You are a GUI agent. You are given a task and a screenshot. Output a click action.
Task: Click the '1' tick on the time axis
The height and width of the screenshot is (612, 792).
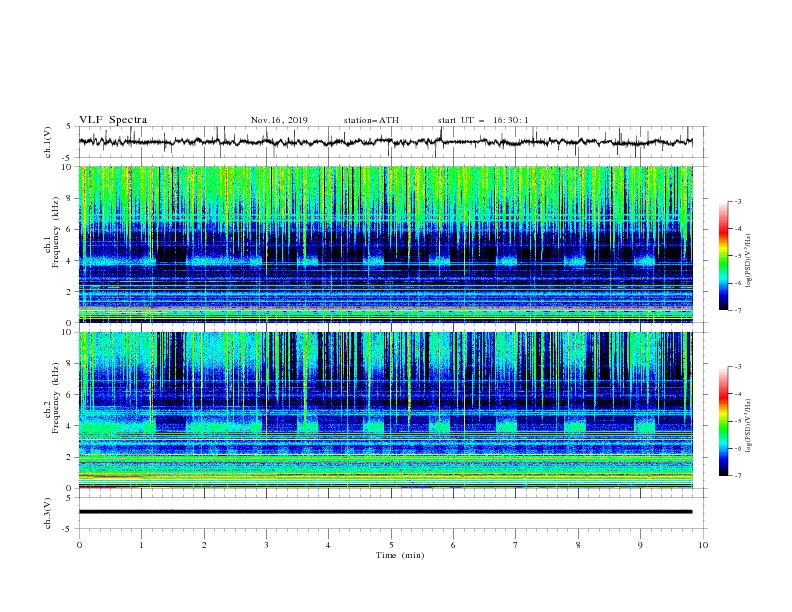point(141,545)
